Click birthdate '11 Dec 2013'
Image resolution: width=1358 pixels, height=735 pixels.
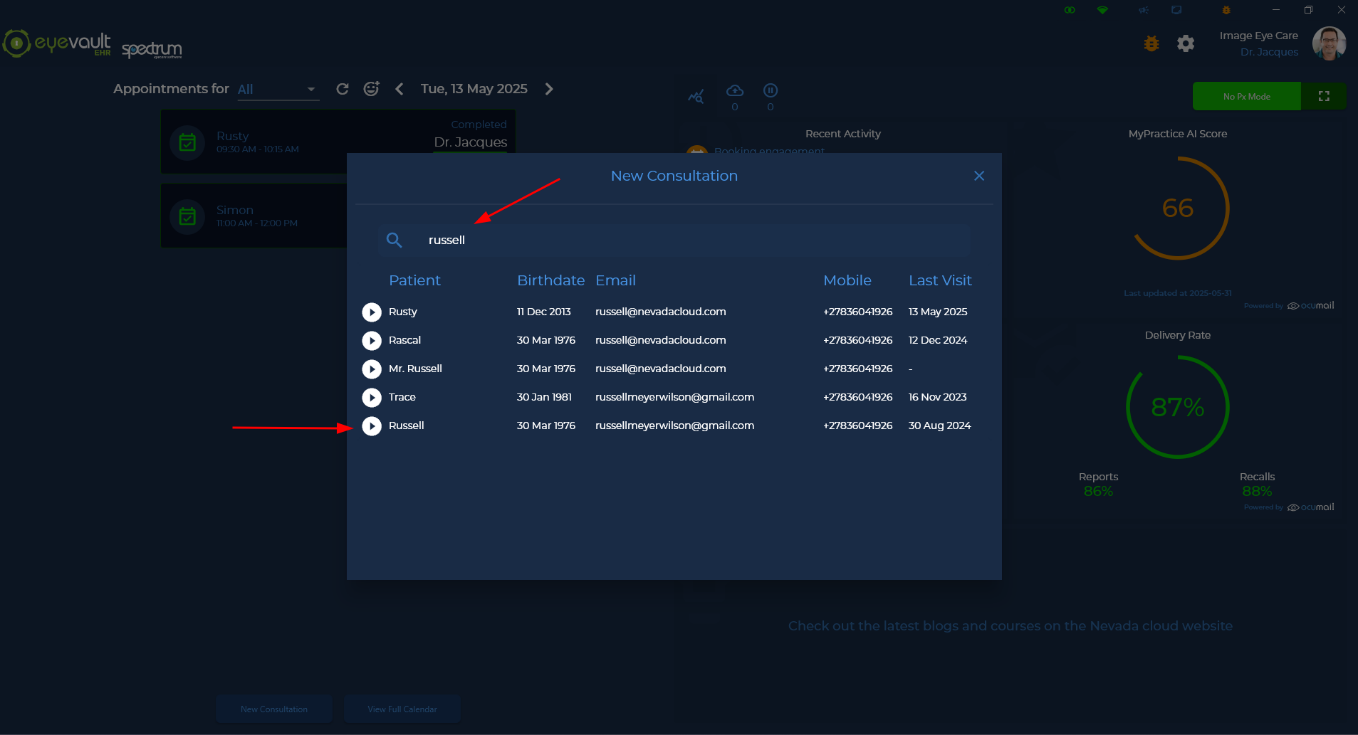pyautogui.click(x=544, y=312)
